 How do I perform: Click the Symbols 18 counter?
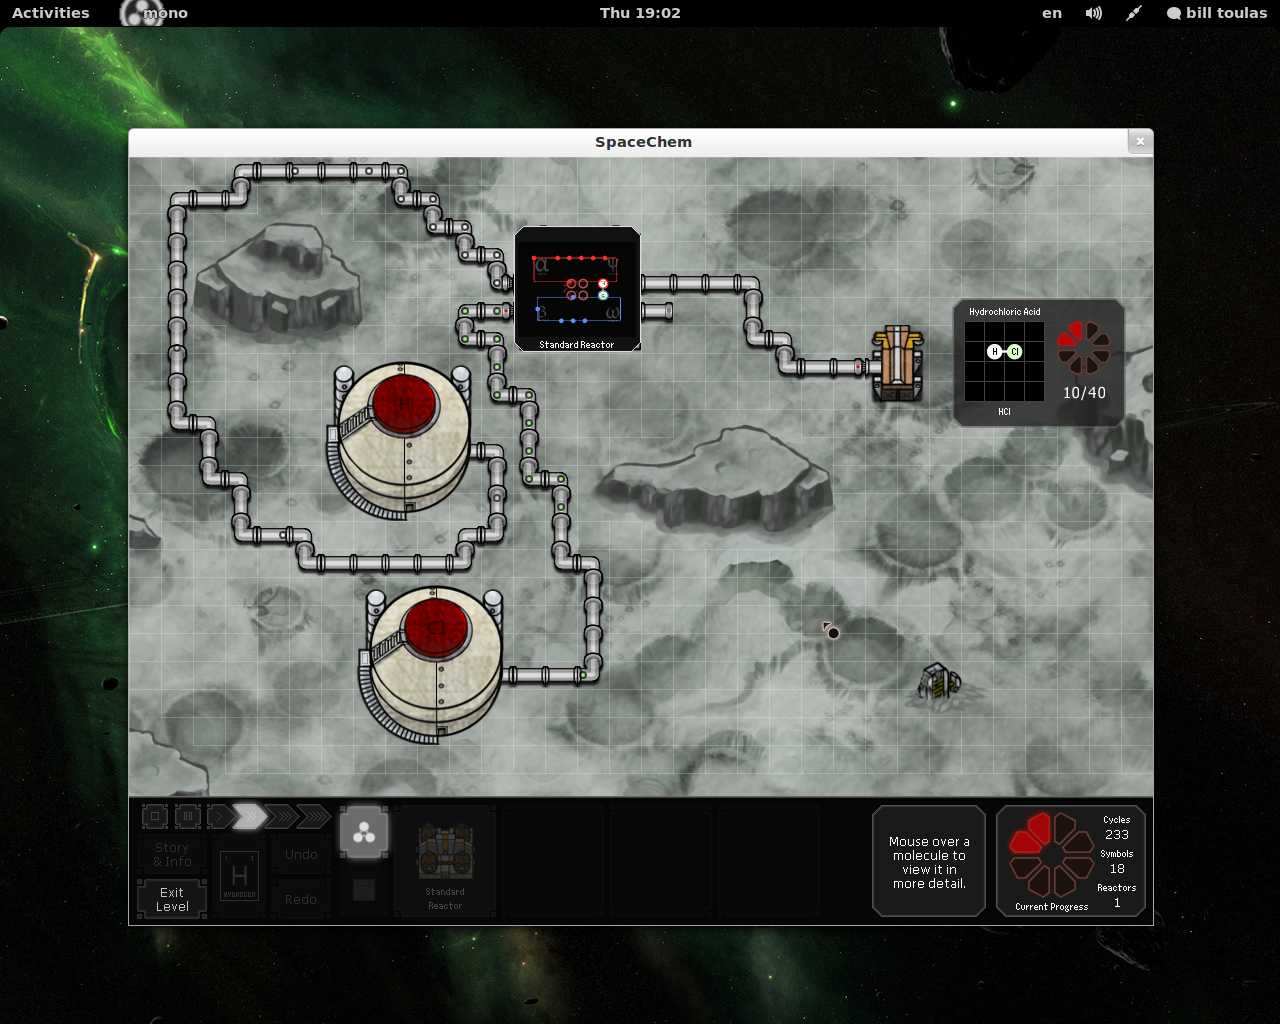[1117, 862]
